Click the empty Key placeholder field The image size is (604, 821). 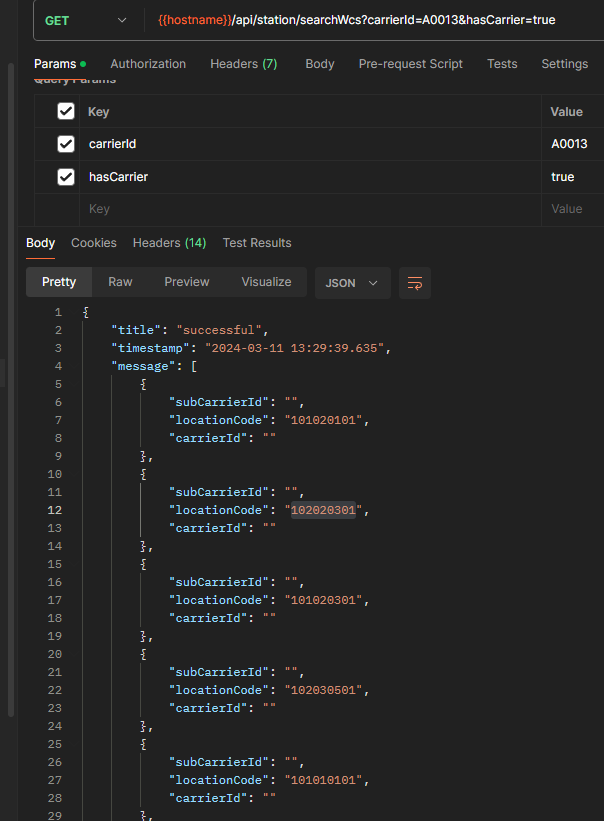pyautogui.click(x=310, y=209)
